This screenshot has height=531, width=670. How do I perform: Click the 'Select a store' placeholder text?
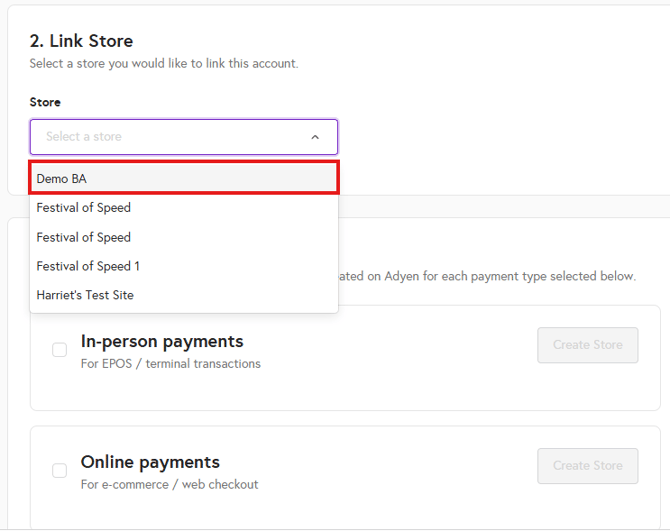(x=84, y=137)
